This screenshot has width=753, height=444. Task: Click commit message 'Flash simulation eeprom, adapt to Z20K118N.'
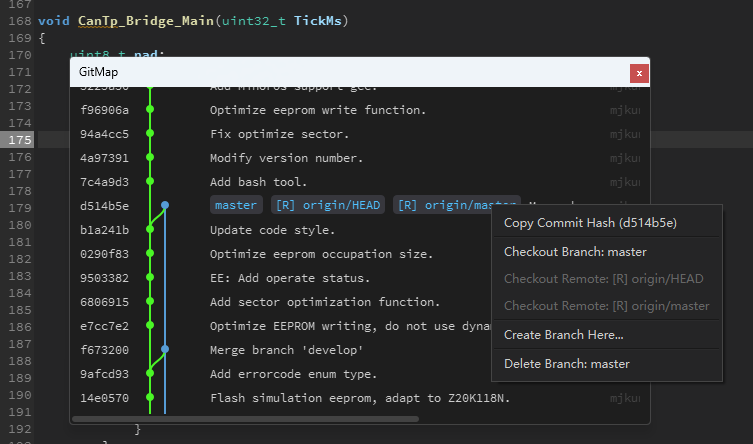[360, 398]
